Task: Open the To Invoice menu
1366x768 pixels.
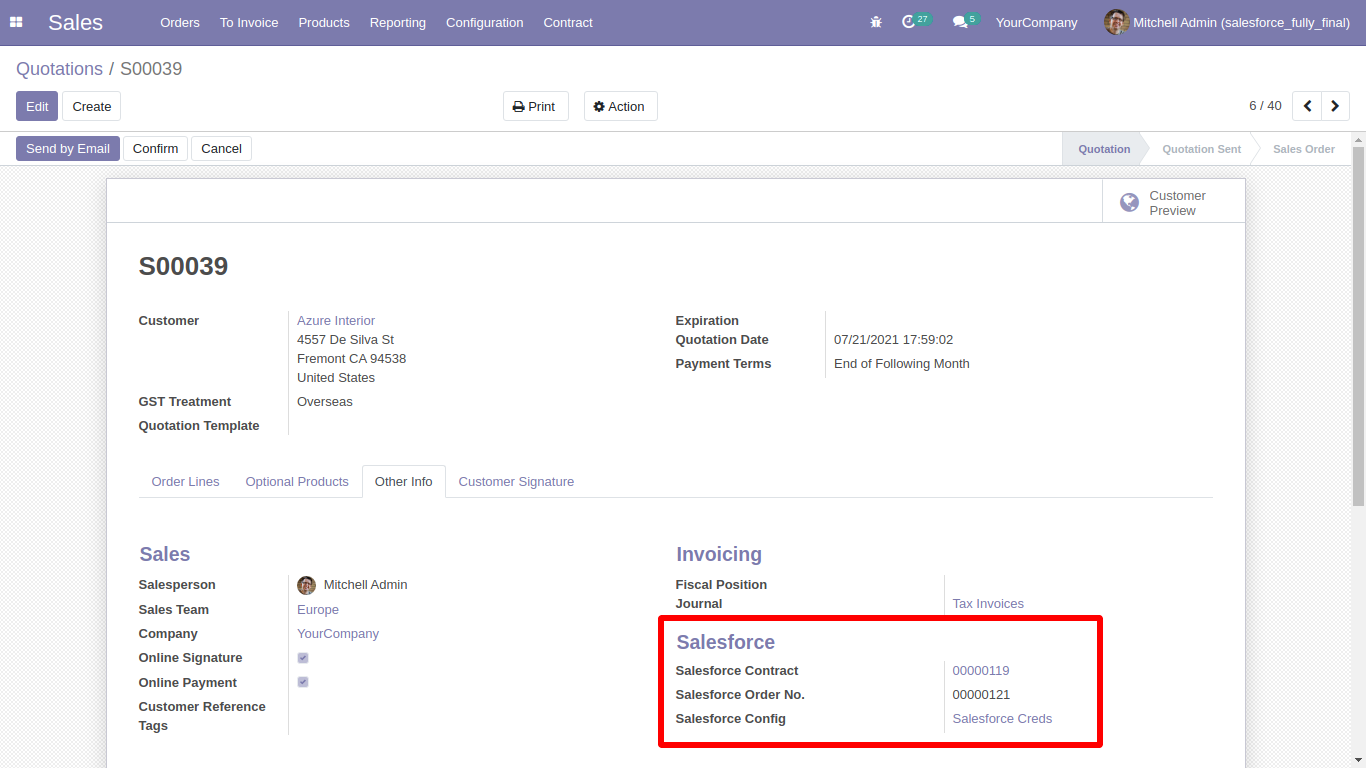Action: pyautogui.click(x=249, y=22)
